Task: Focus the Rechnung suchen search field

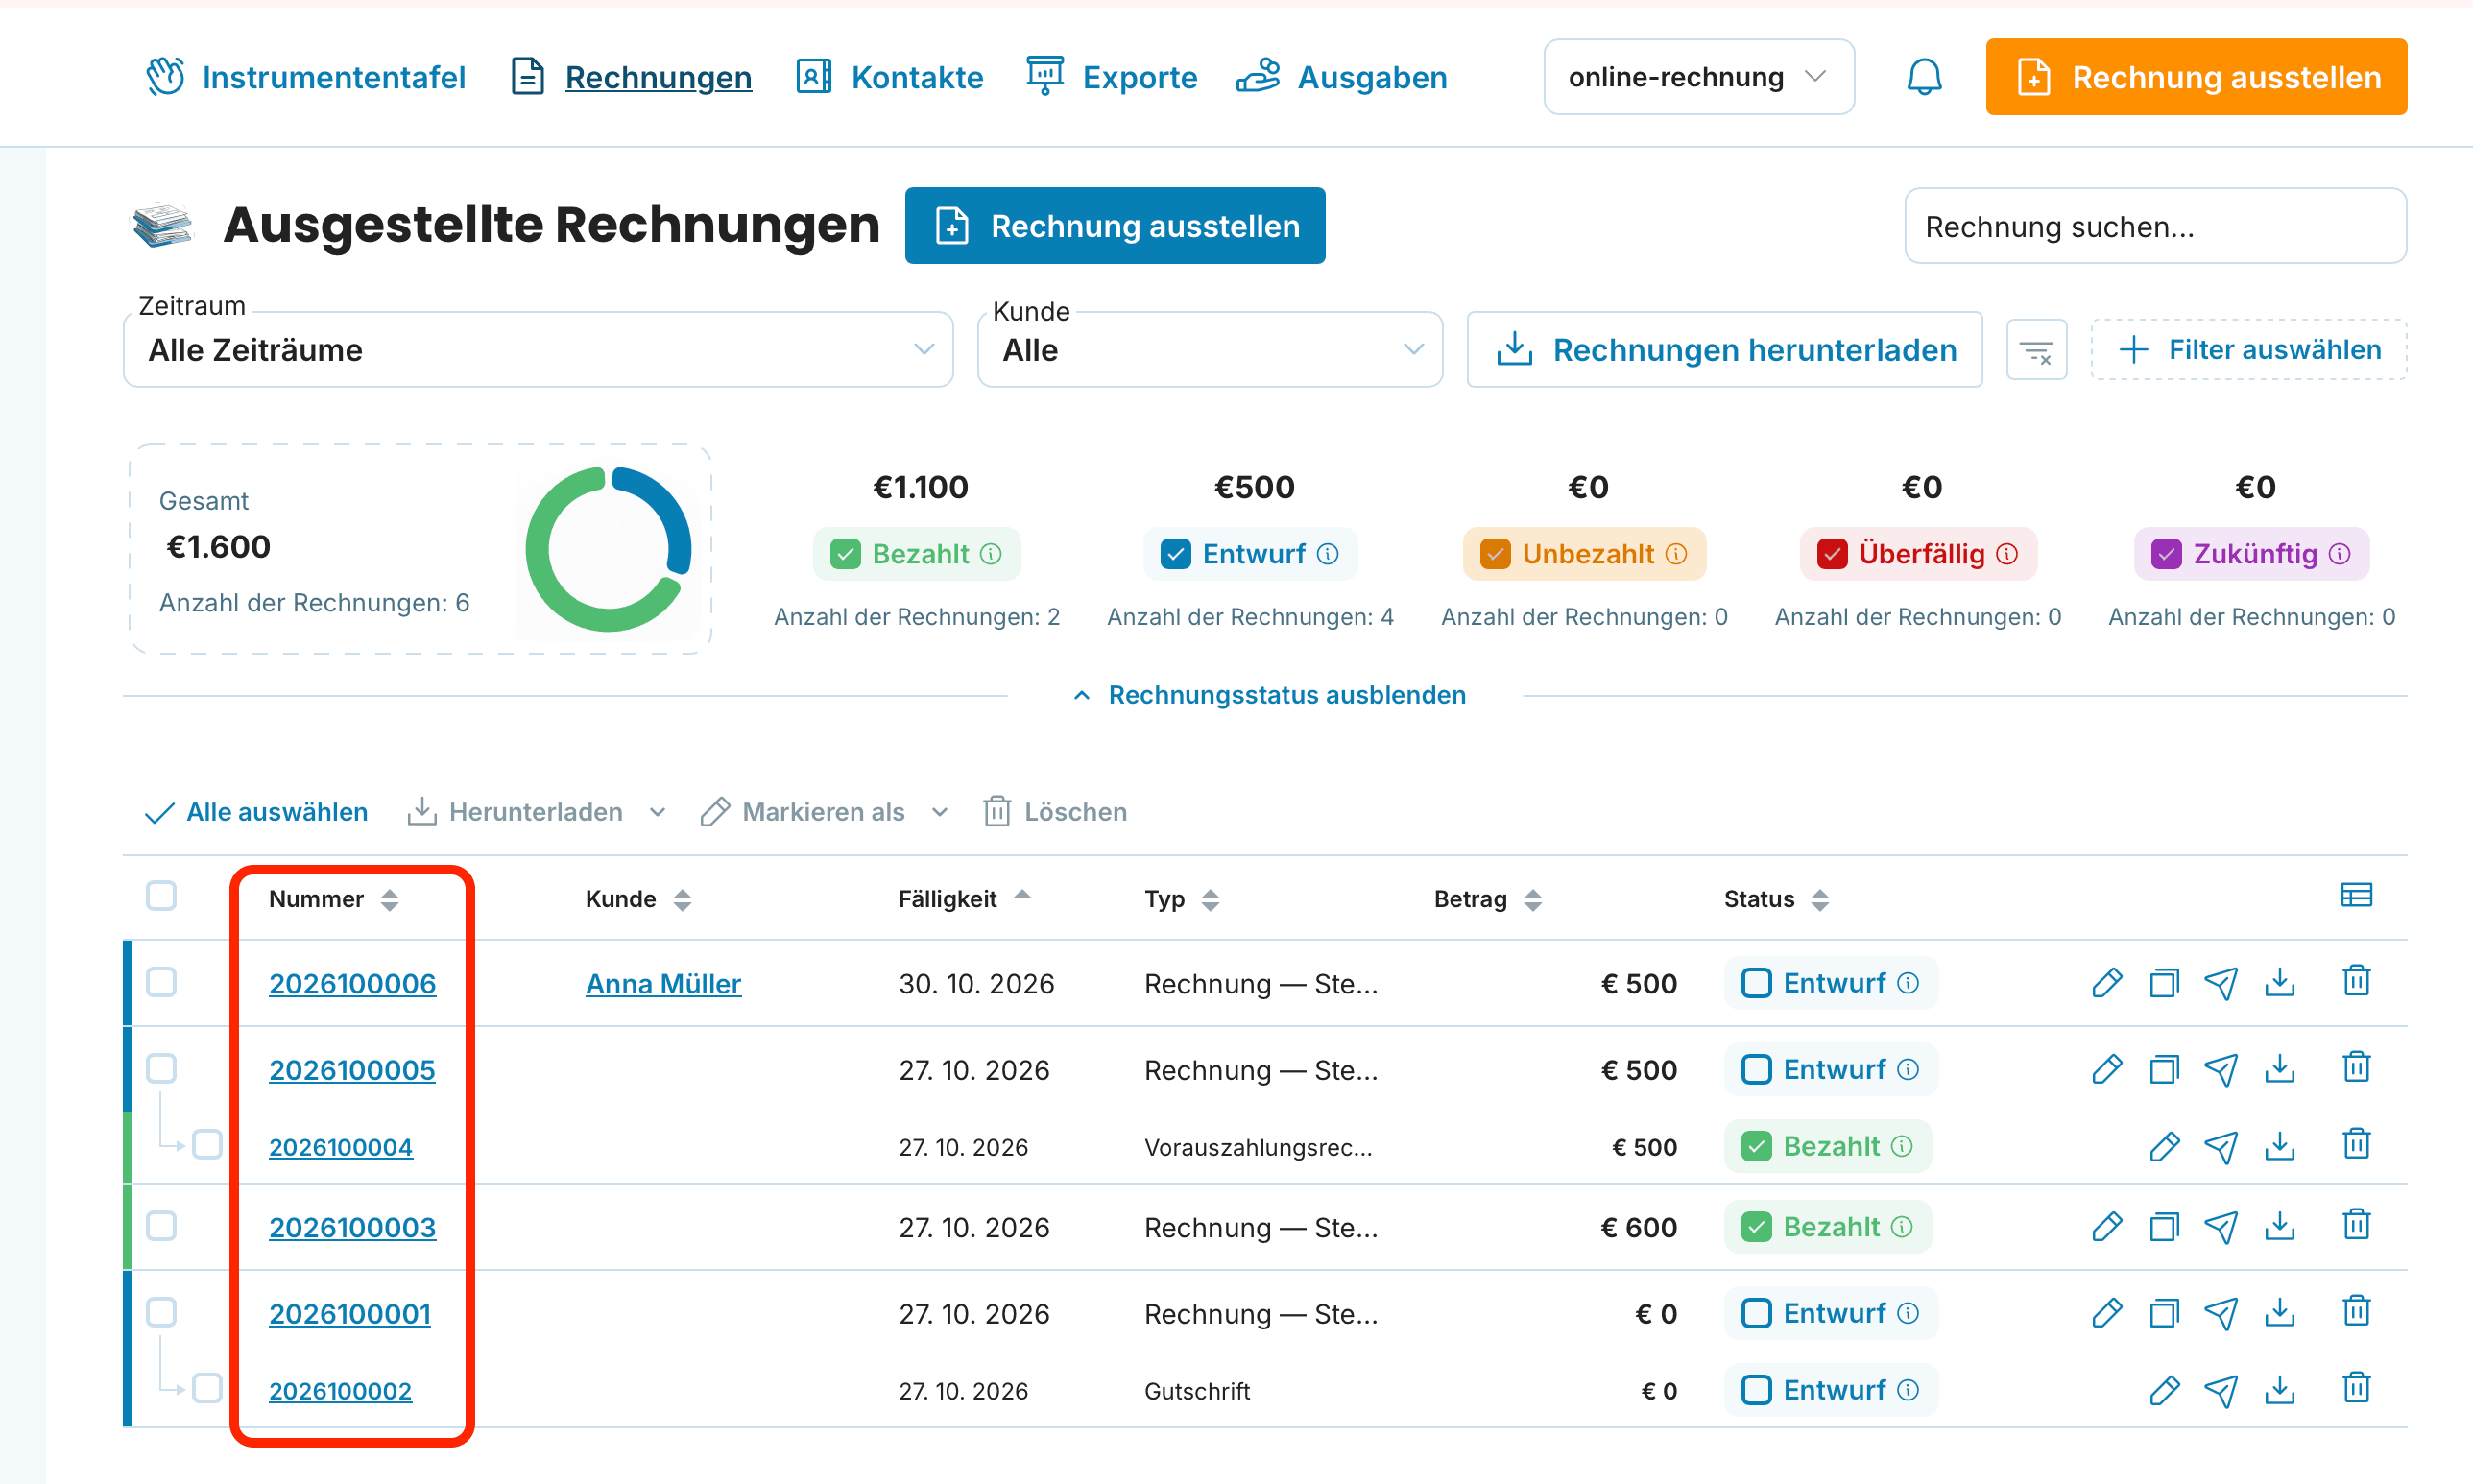Action: (x=2155, y=226)
